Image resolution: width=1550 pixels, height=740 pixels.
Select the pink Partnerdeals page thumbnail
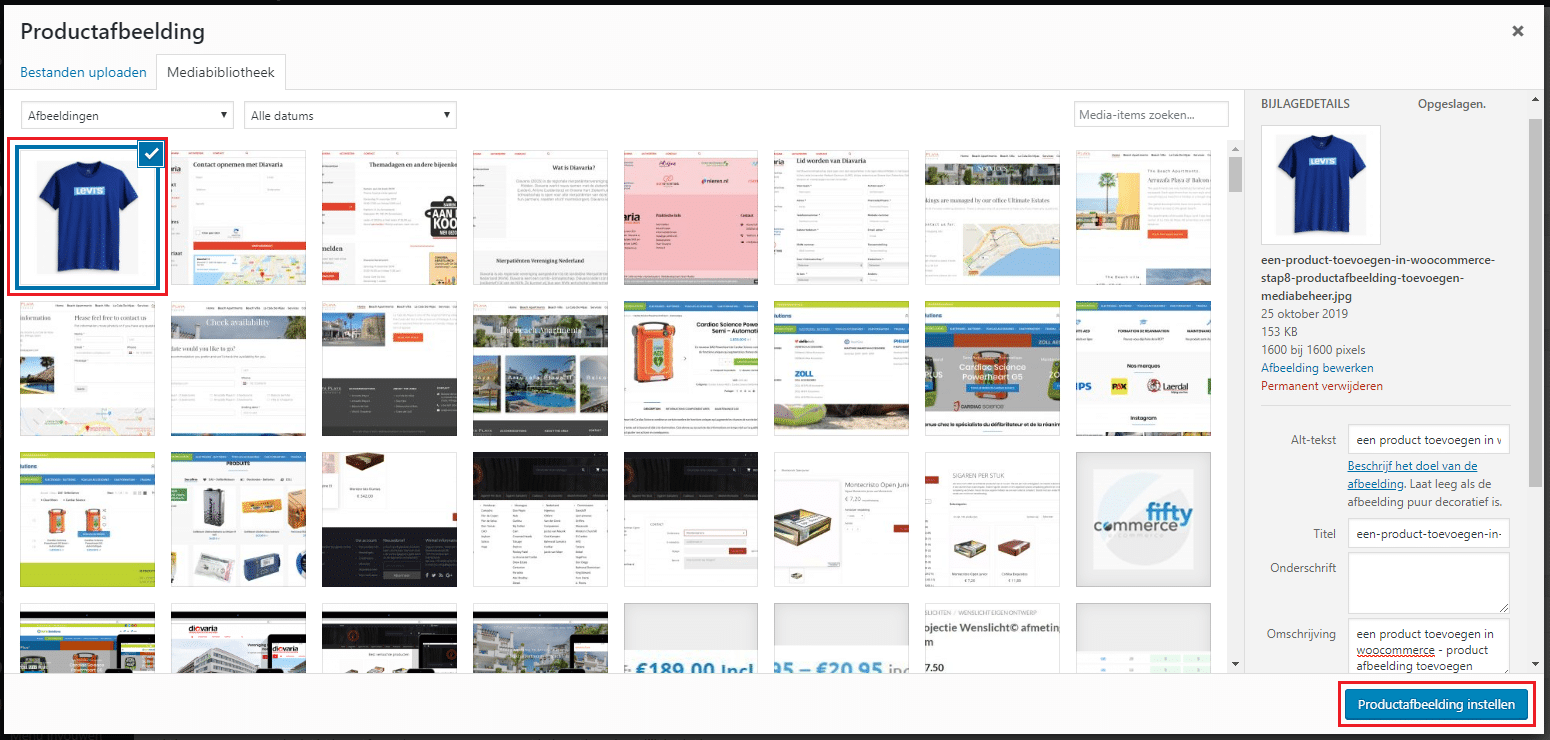[691, 217]
